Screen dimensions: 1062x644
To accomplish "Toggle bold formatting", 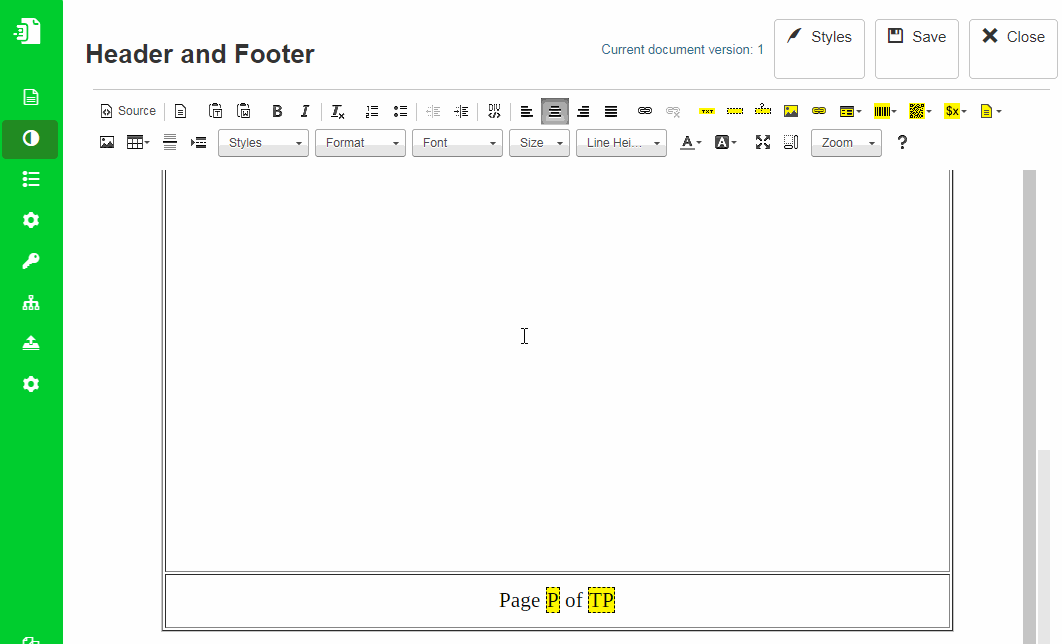I will [277, 111].
